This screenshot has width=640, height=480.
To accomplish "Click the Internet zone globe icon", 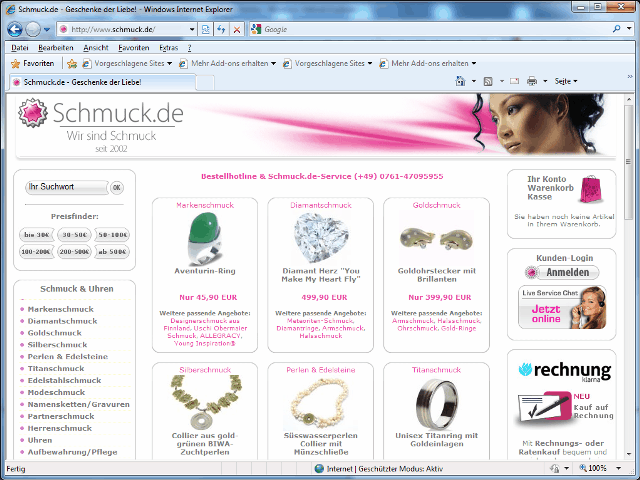I will point(319,469).
